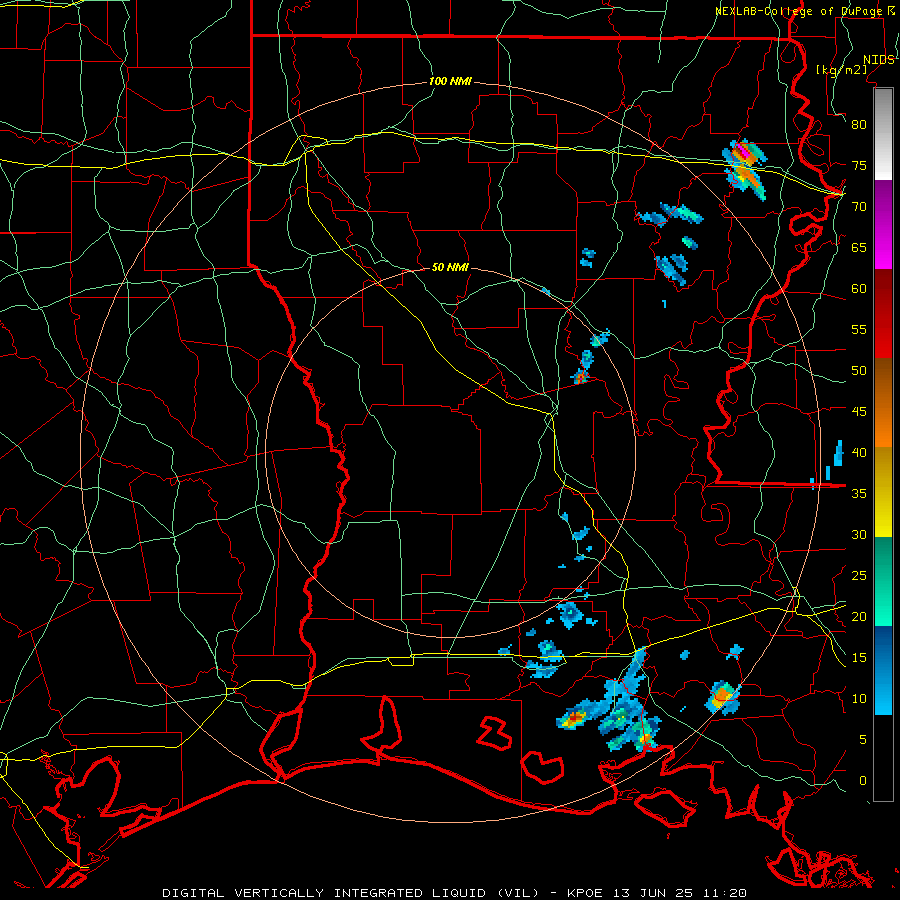Viewport: 900px width, 900px height.
Task: Click the NIDS label near the scale
Action: 878,60
